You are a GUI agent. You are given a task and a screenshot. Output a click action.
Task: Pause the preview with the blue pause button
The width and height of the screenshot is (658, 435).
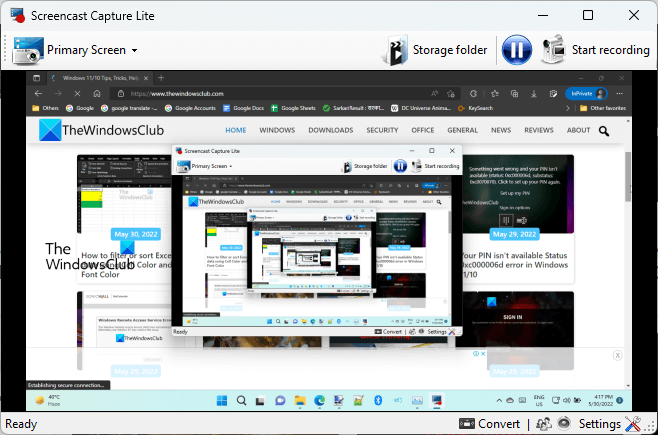point(517,50)
